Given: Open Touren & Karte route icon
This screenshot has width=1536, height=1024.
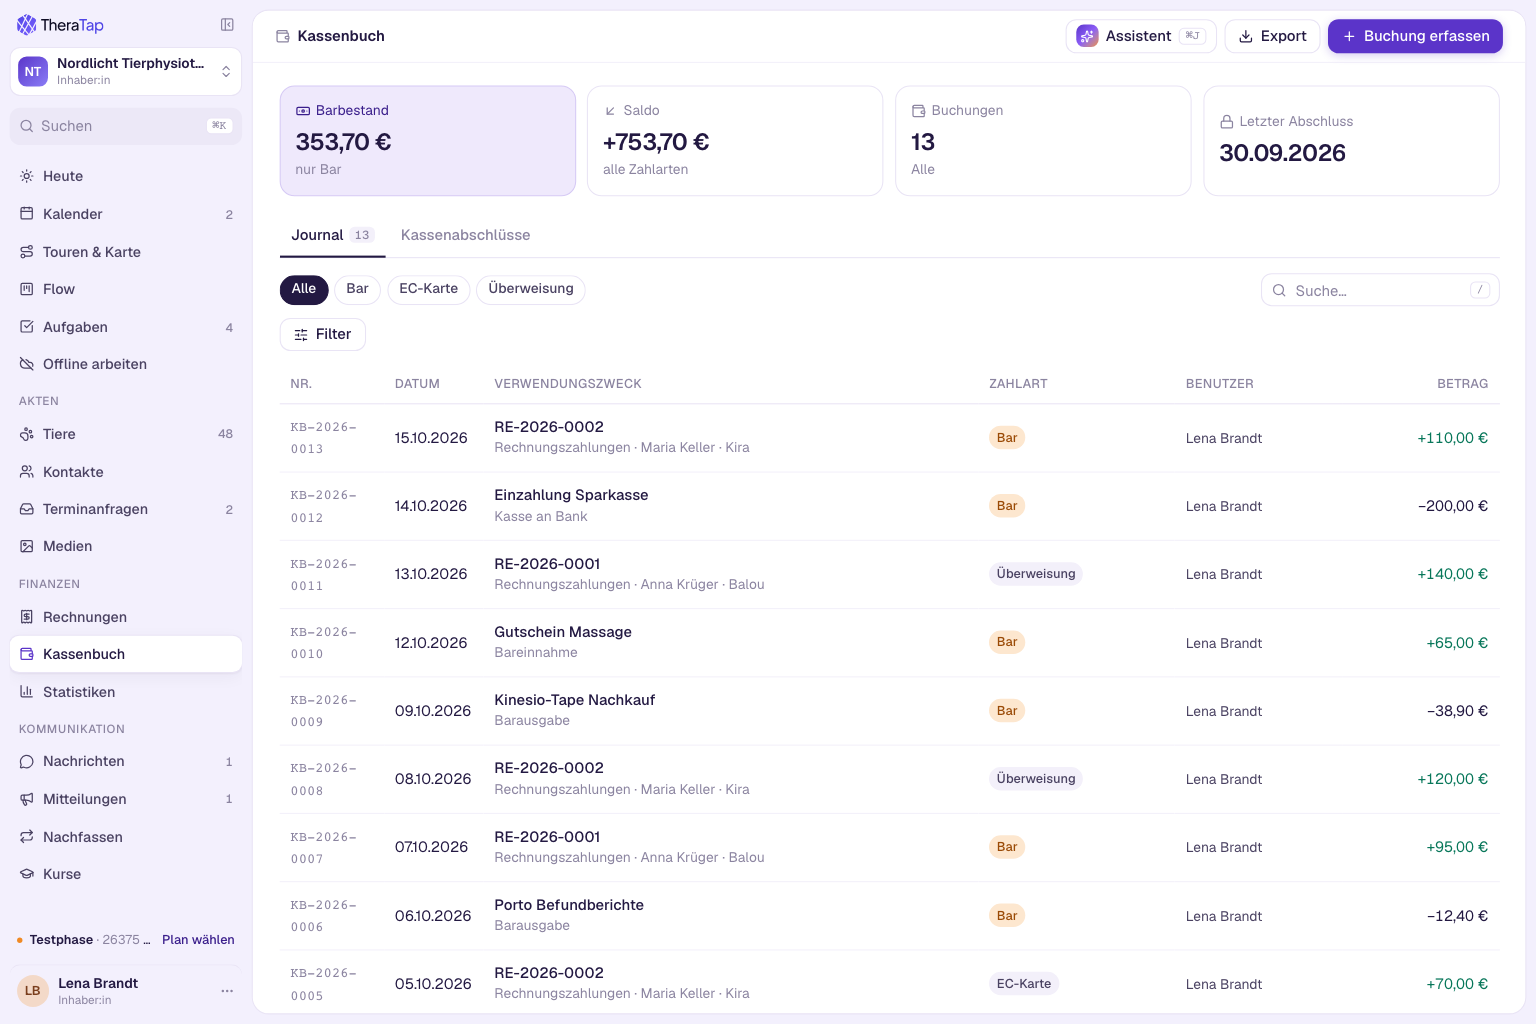Looking at the screenshot, I should 27,252.
